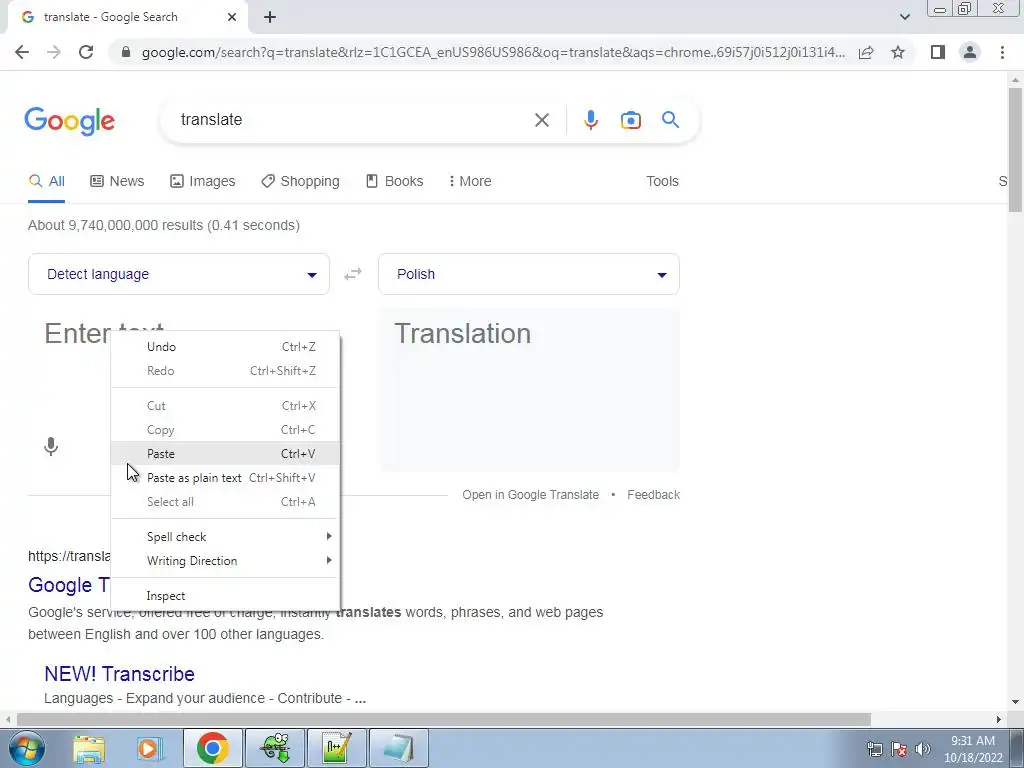Open the Windows Start button

pyautogui.click(x=26, y=748)
